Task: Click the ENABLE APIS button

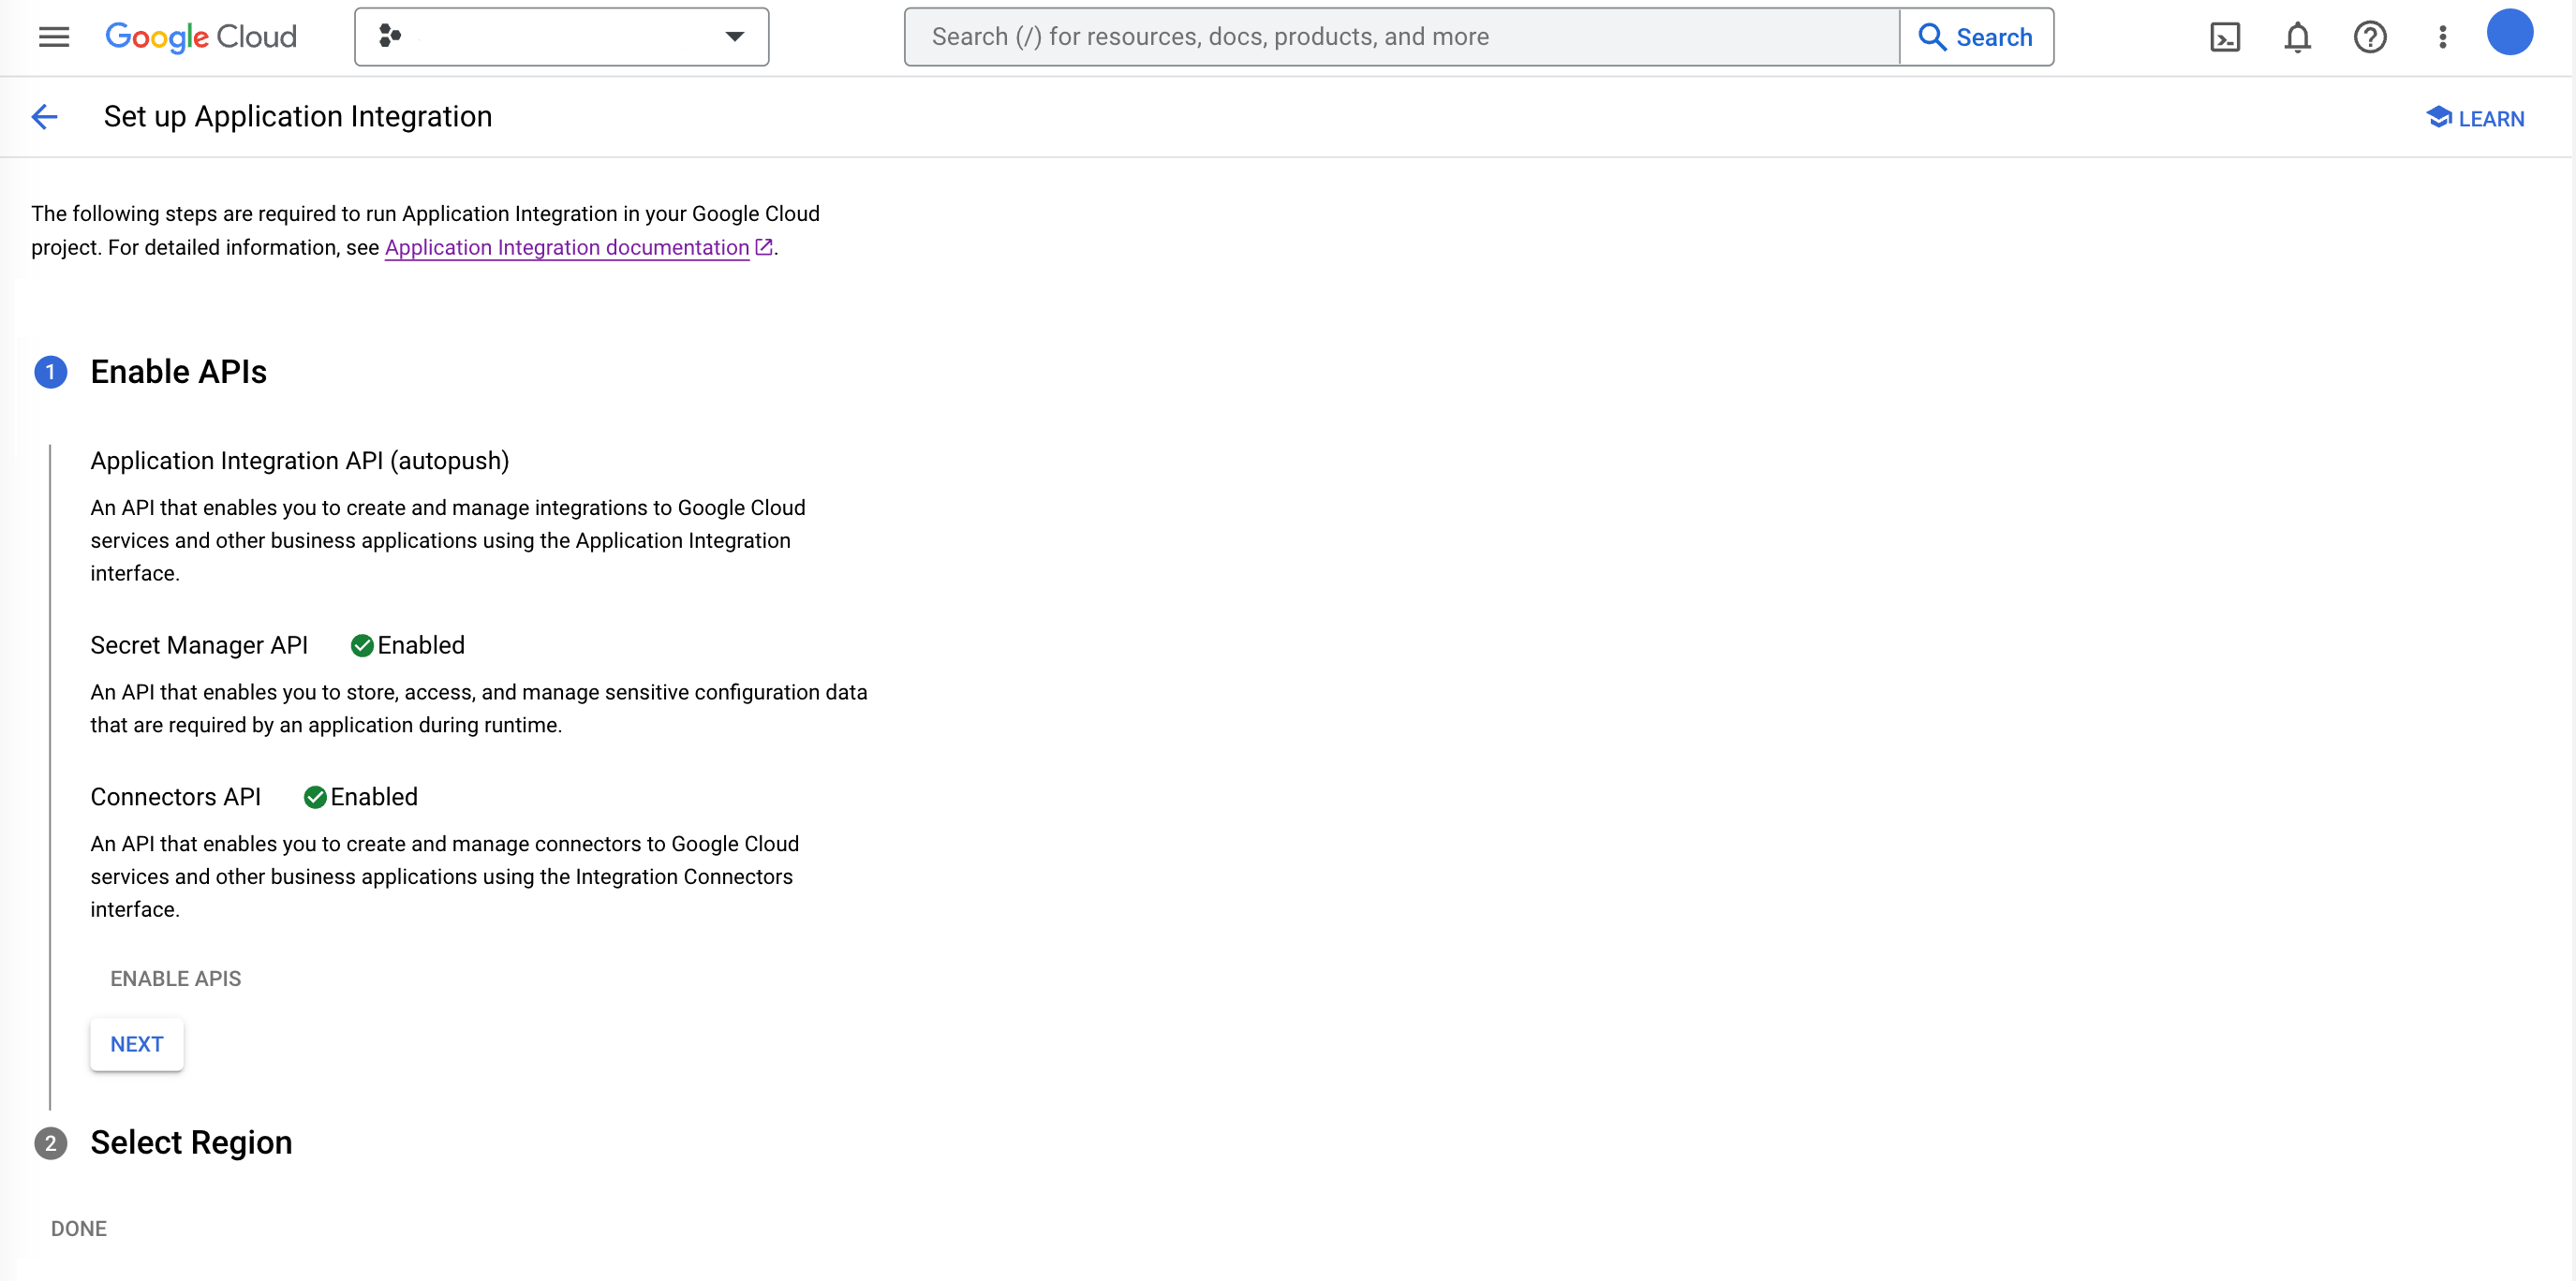Action: tap(176, 979)
